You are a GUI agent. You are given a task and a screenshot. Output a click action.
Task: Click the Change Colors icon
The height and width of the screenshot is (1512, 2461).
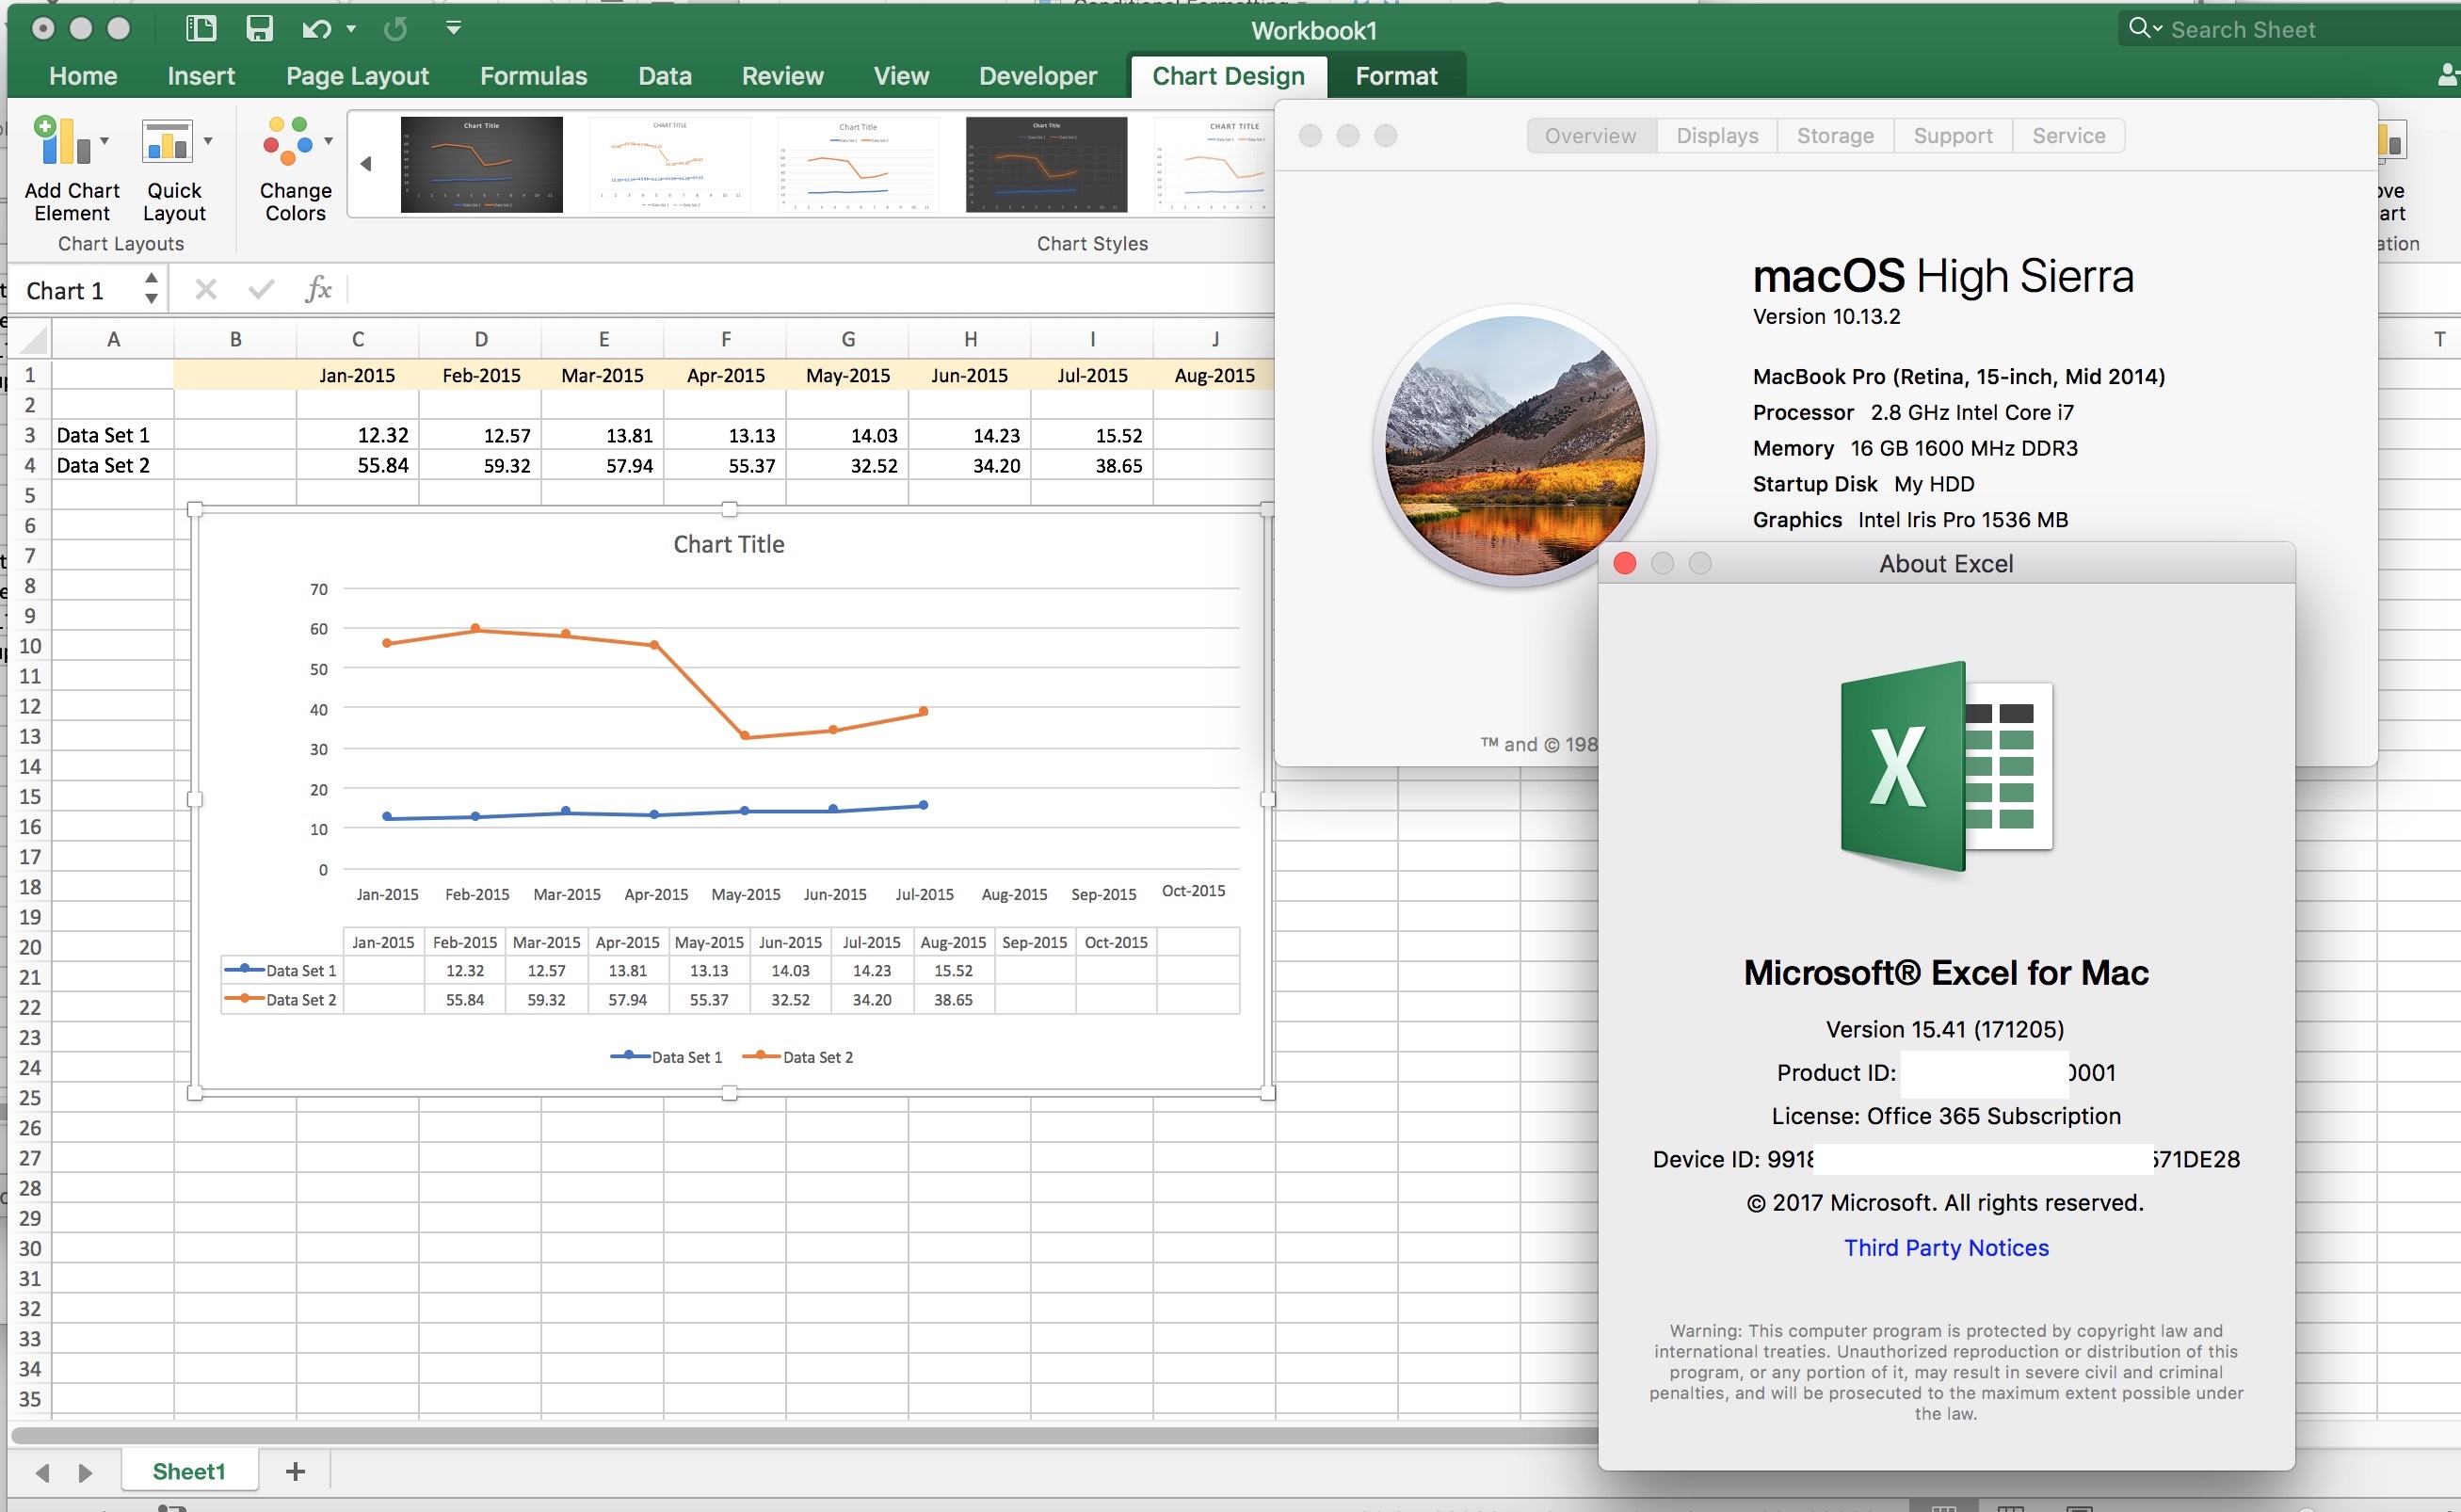pos(288,140)
